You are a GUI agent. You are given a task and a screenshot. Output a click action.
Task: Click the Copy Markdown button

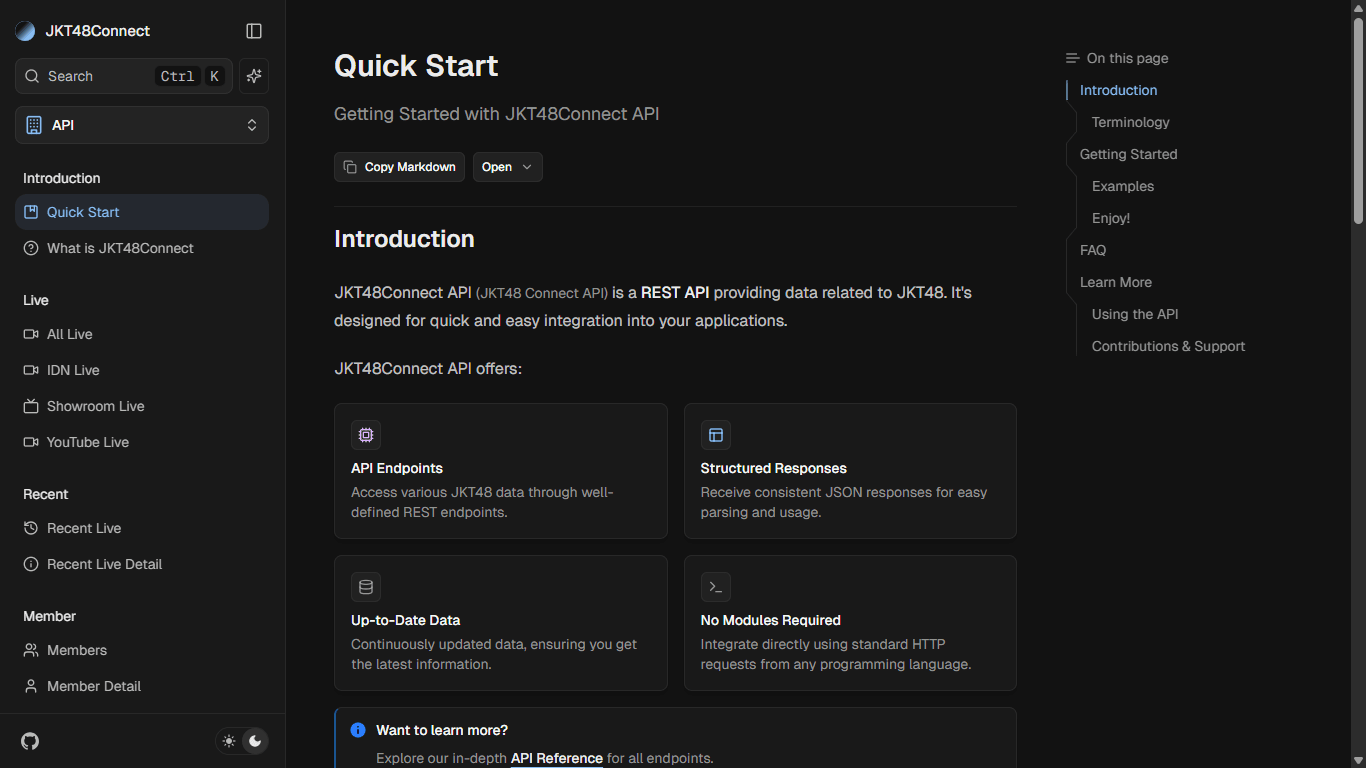(x=399, y=167)
